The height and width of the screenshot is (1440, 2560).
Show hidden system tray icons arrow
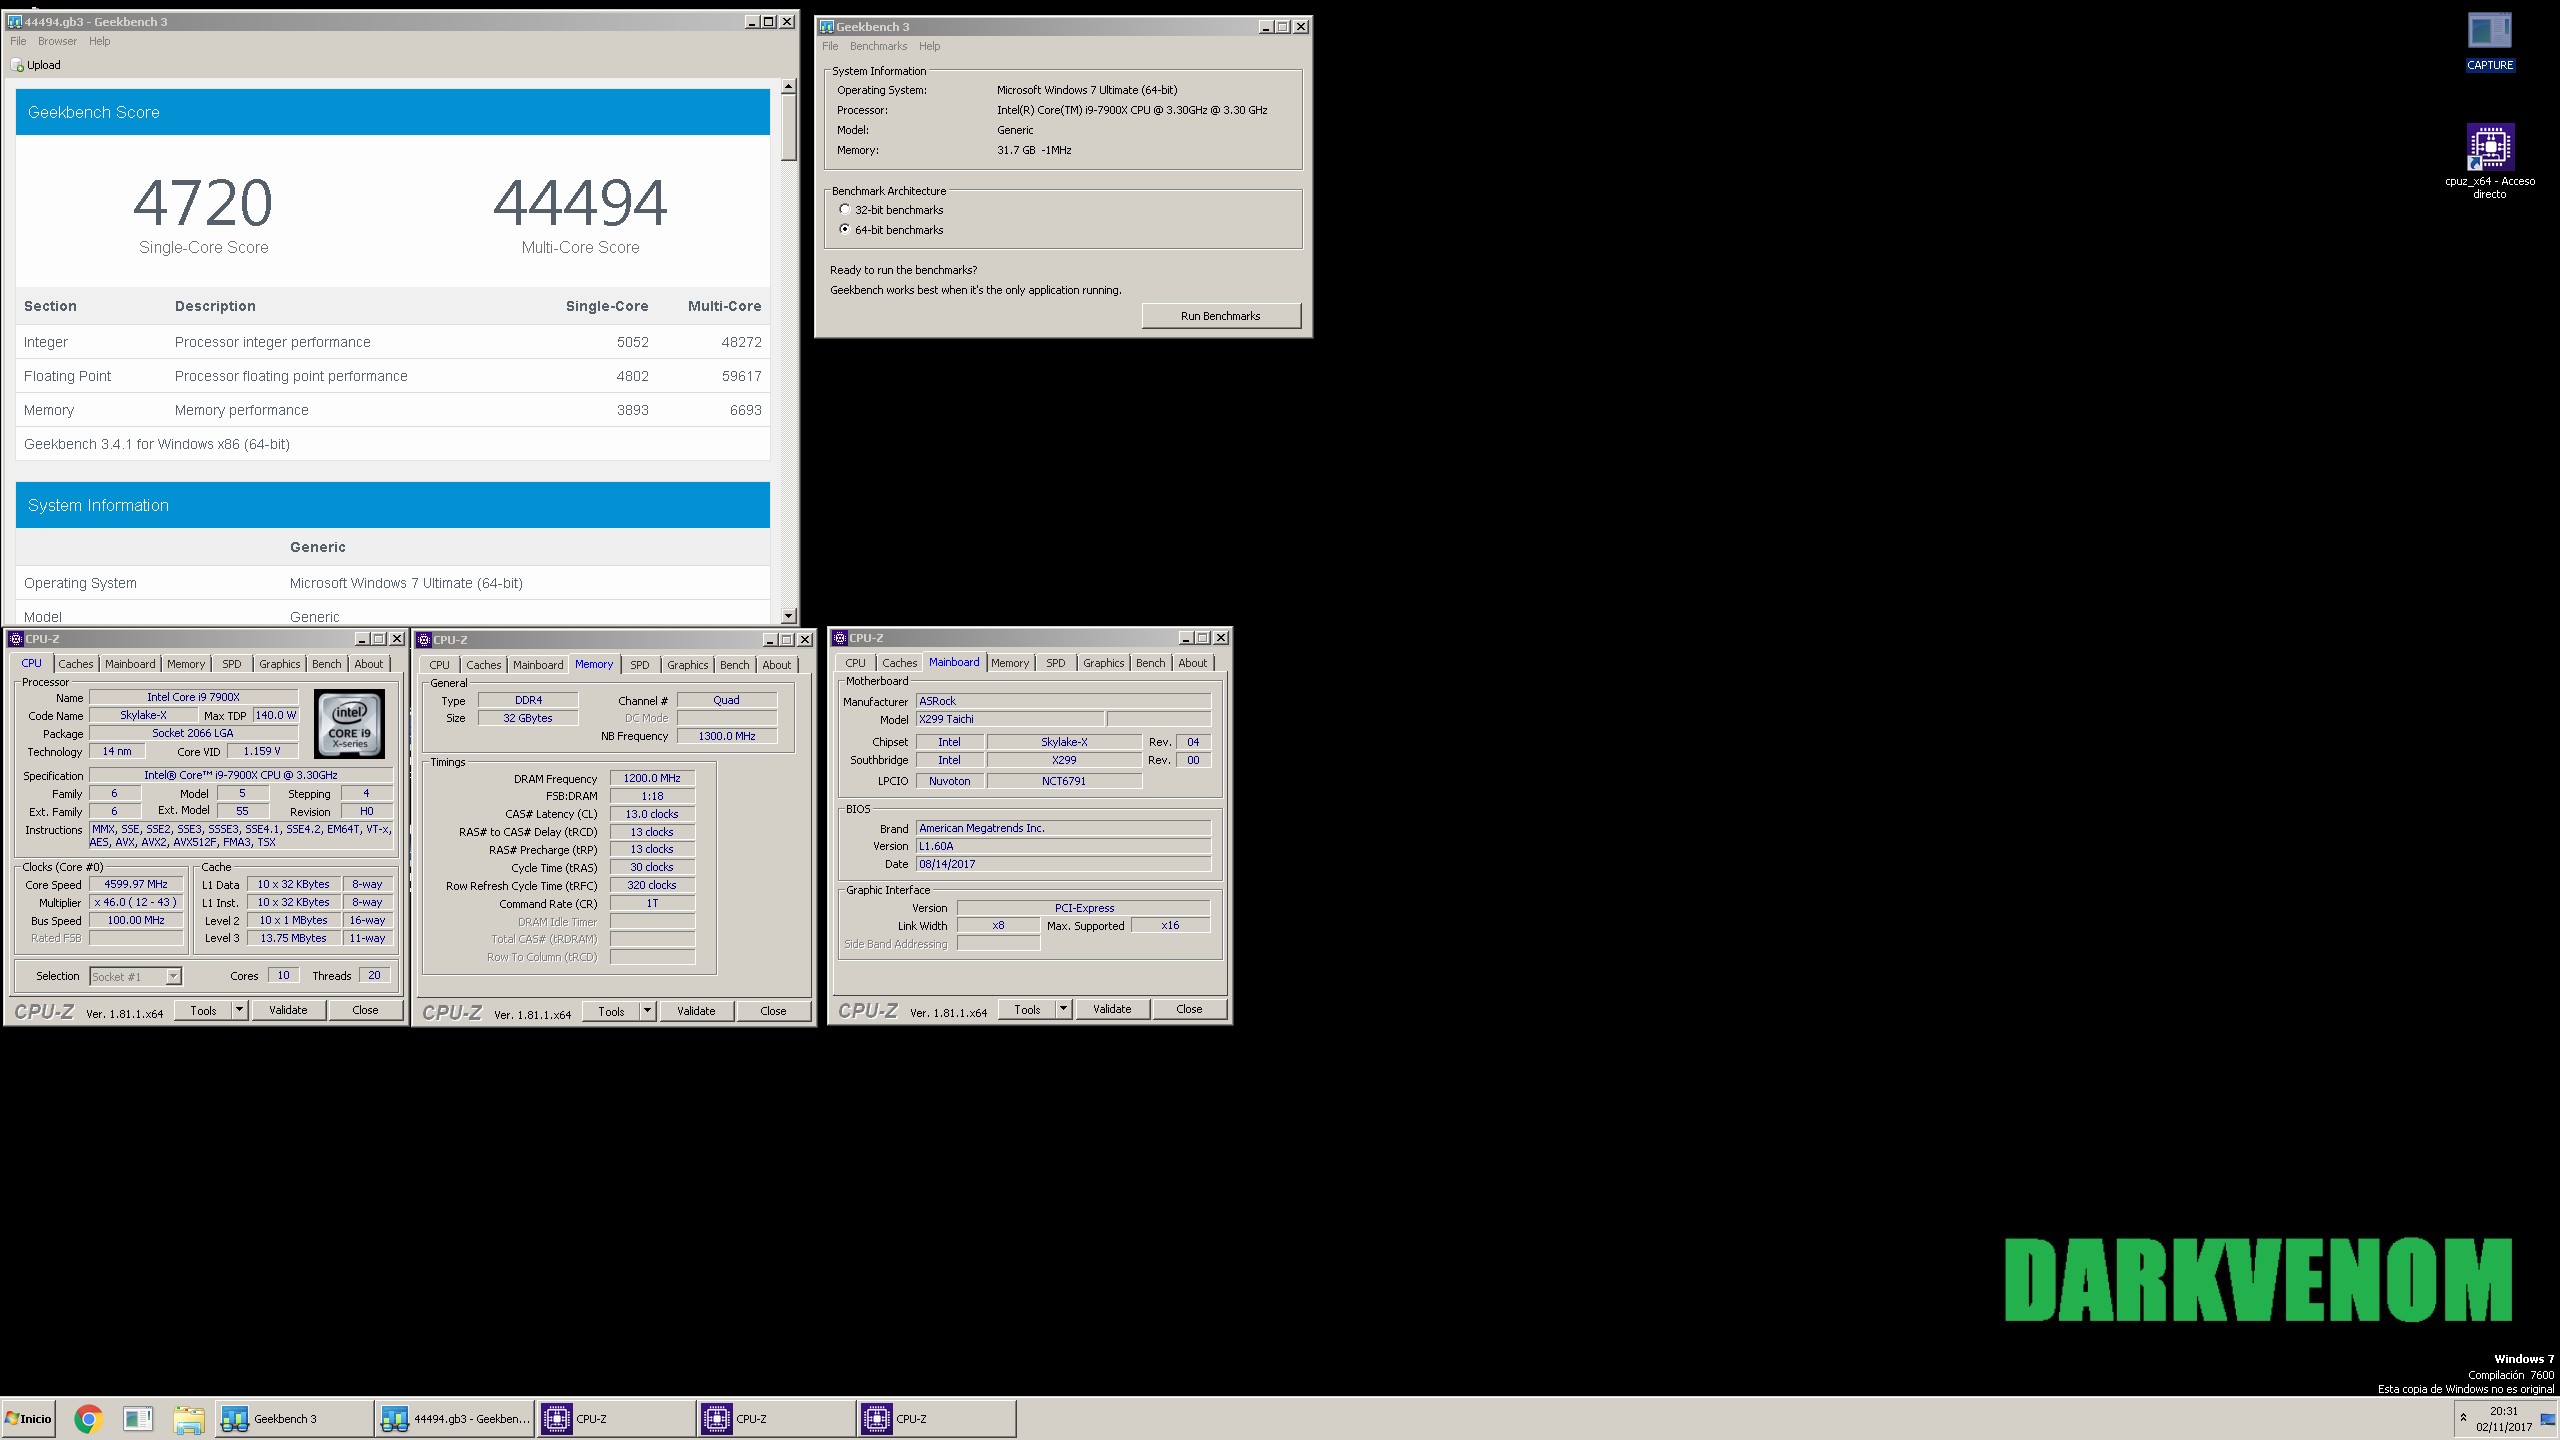[2463, 1418]
